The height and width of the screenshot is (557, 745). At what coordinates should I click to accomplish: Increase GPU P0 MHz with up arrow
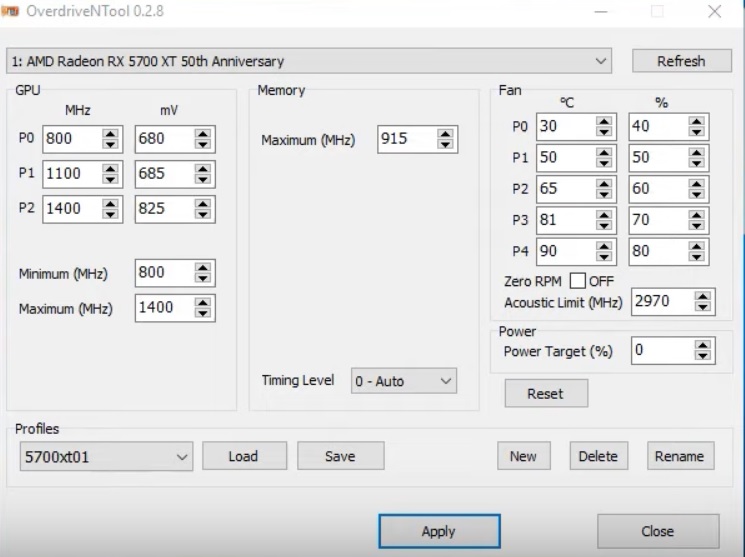click(110, 134)
